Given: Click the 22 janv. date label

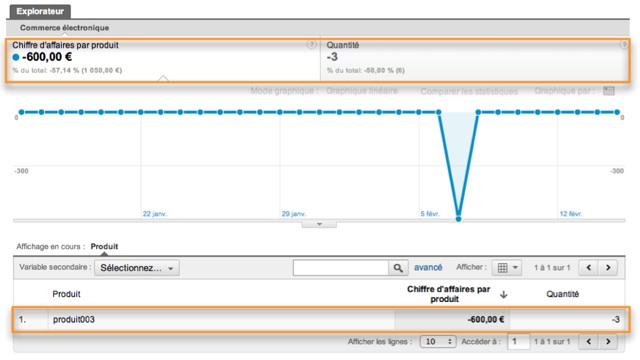Looking at the screenshot, I should pos(155,214).
